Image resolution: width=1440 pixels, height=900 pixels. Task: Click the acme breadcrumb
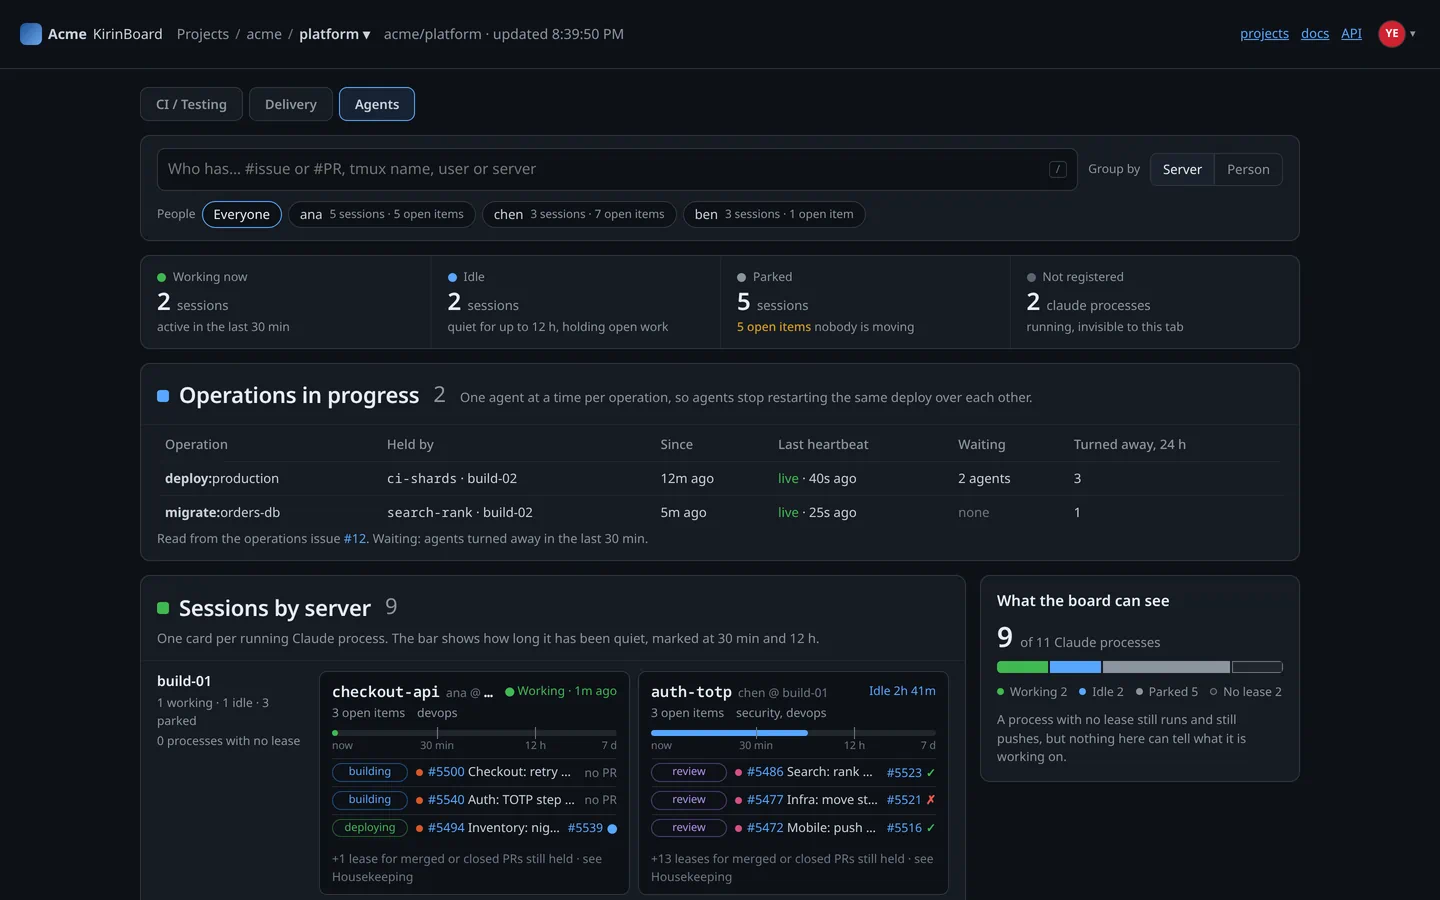click(264, 34)
